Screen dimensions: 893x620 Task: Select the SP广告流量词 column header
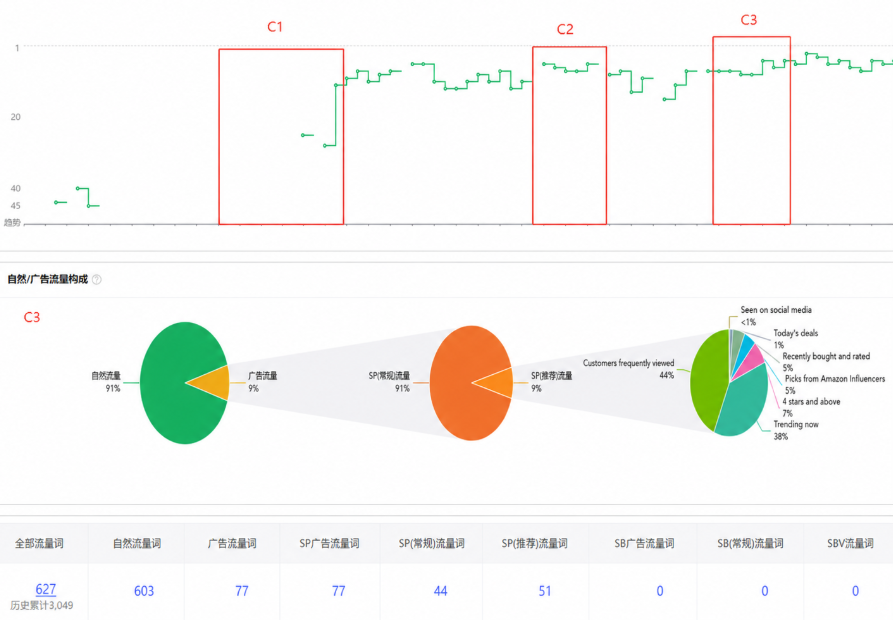click(329, 544)
